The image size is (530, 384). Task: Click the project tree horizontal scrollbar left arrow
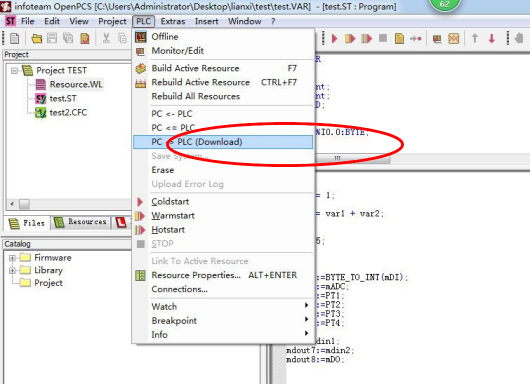12,204
